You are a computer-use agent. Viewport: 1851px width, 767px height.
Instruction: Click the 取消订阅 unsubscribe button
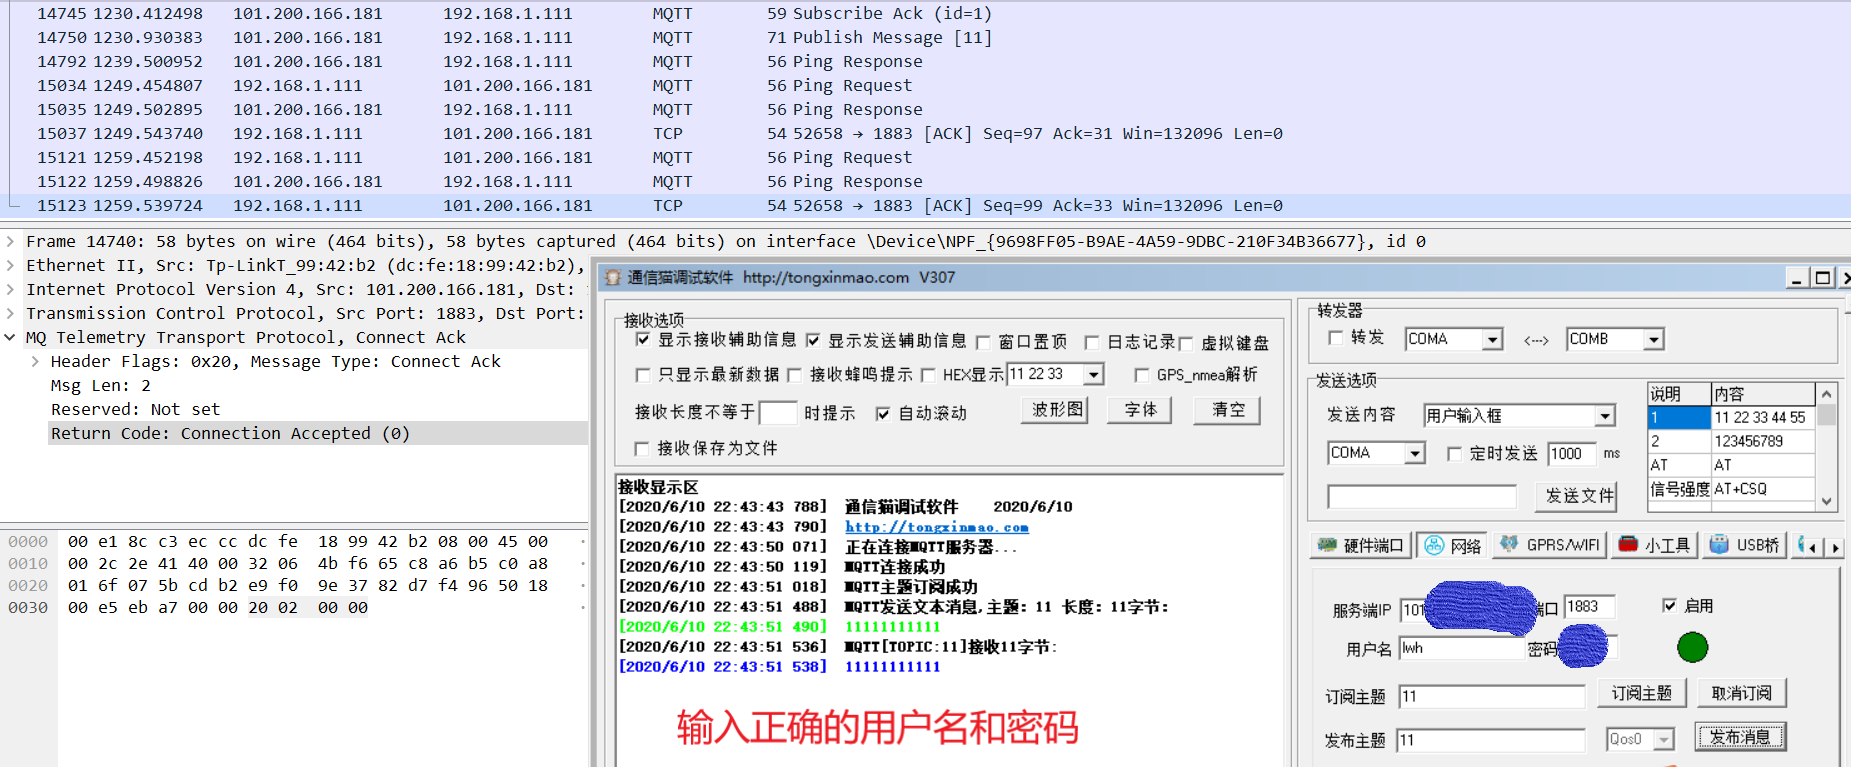1741,693
